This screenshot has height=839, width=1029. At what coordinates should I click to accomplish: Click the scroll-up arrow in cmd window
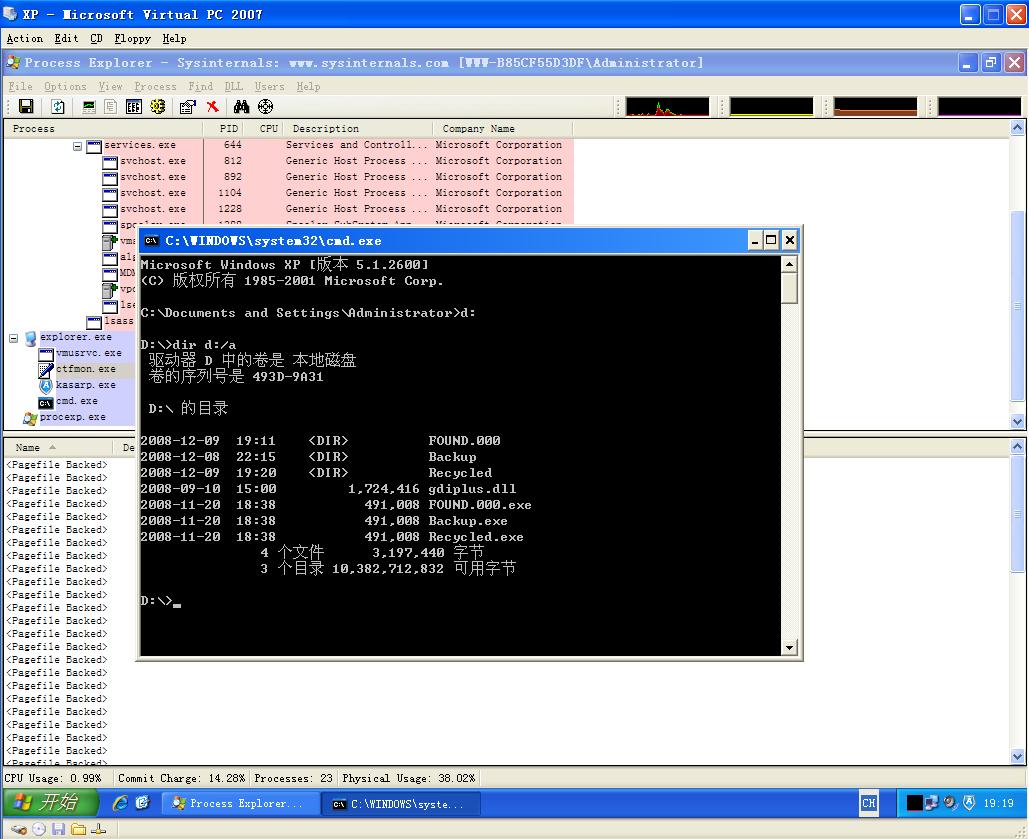(x=789, y=264)
